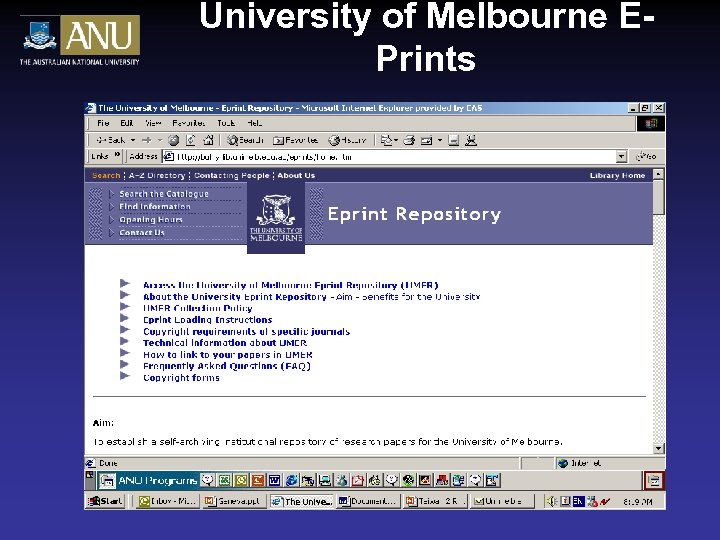Open Copyright requirements of specific journals link

click(246, 332)
